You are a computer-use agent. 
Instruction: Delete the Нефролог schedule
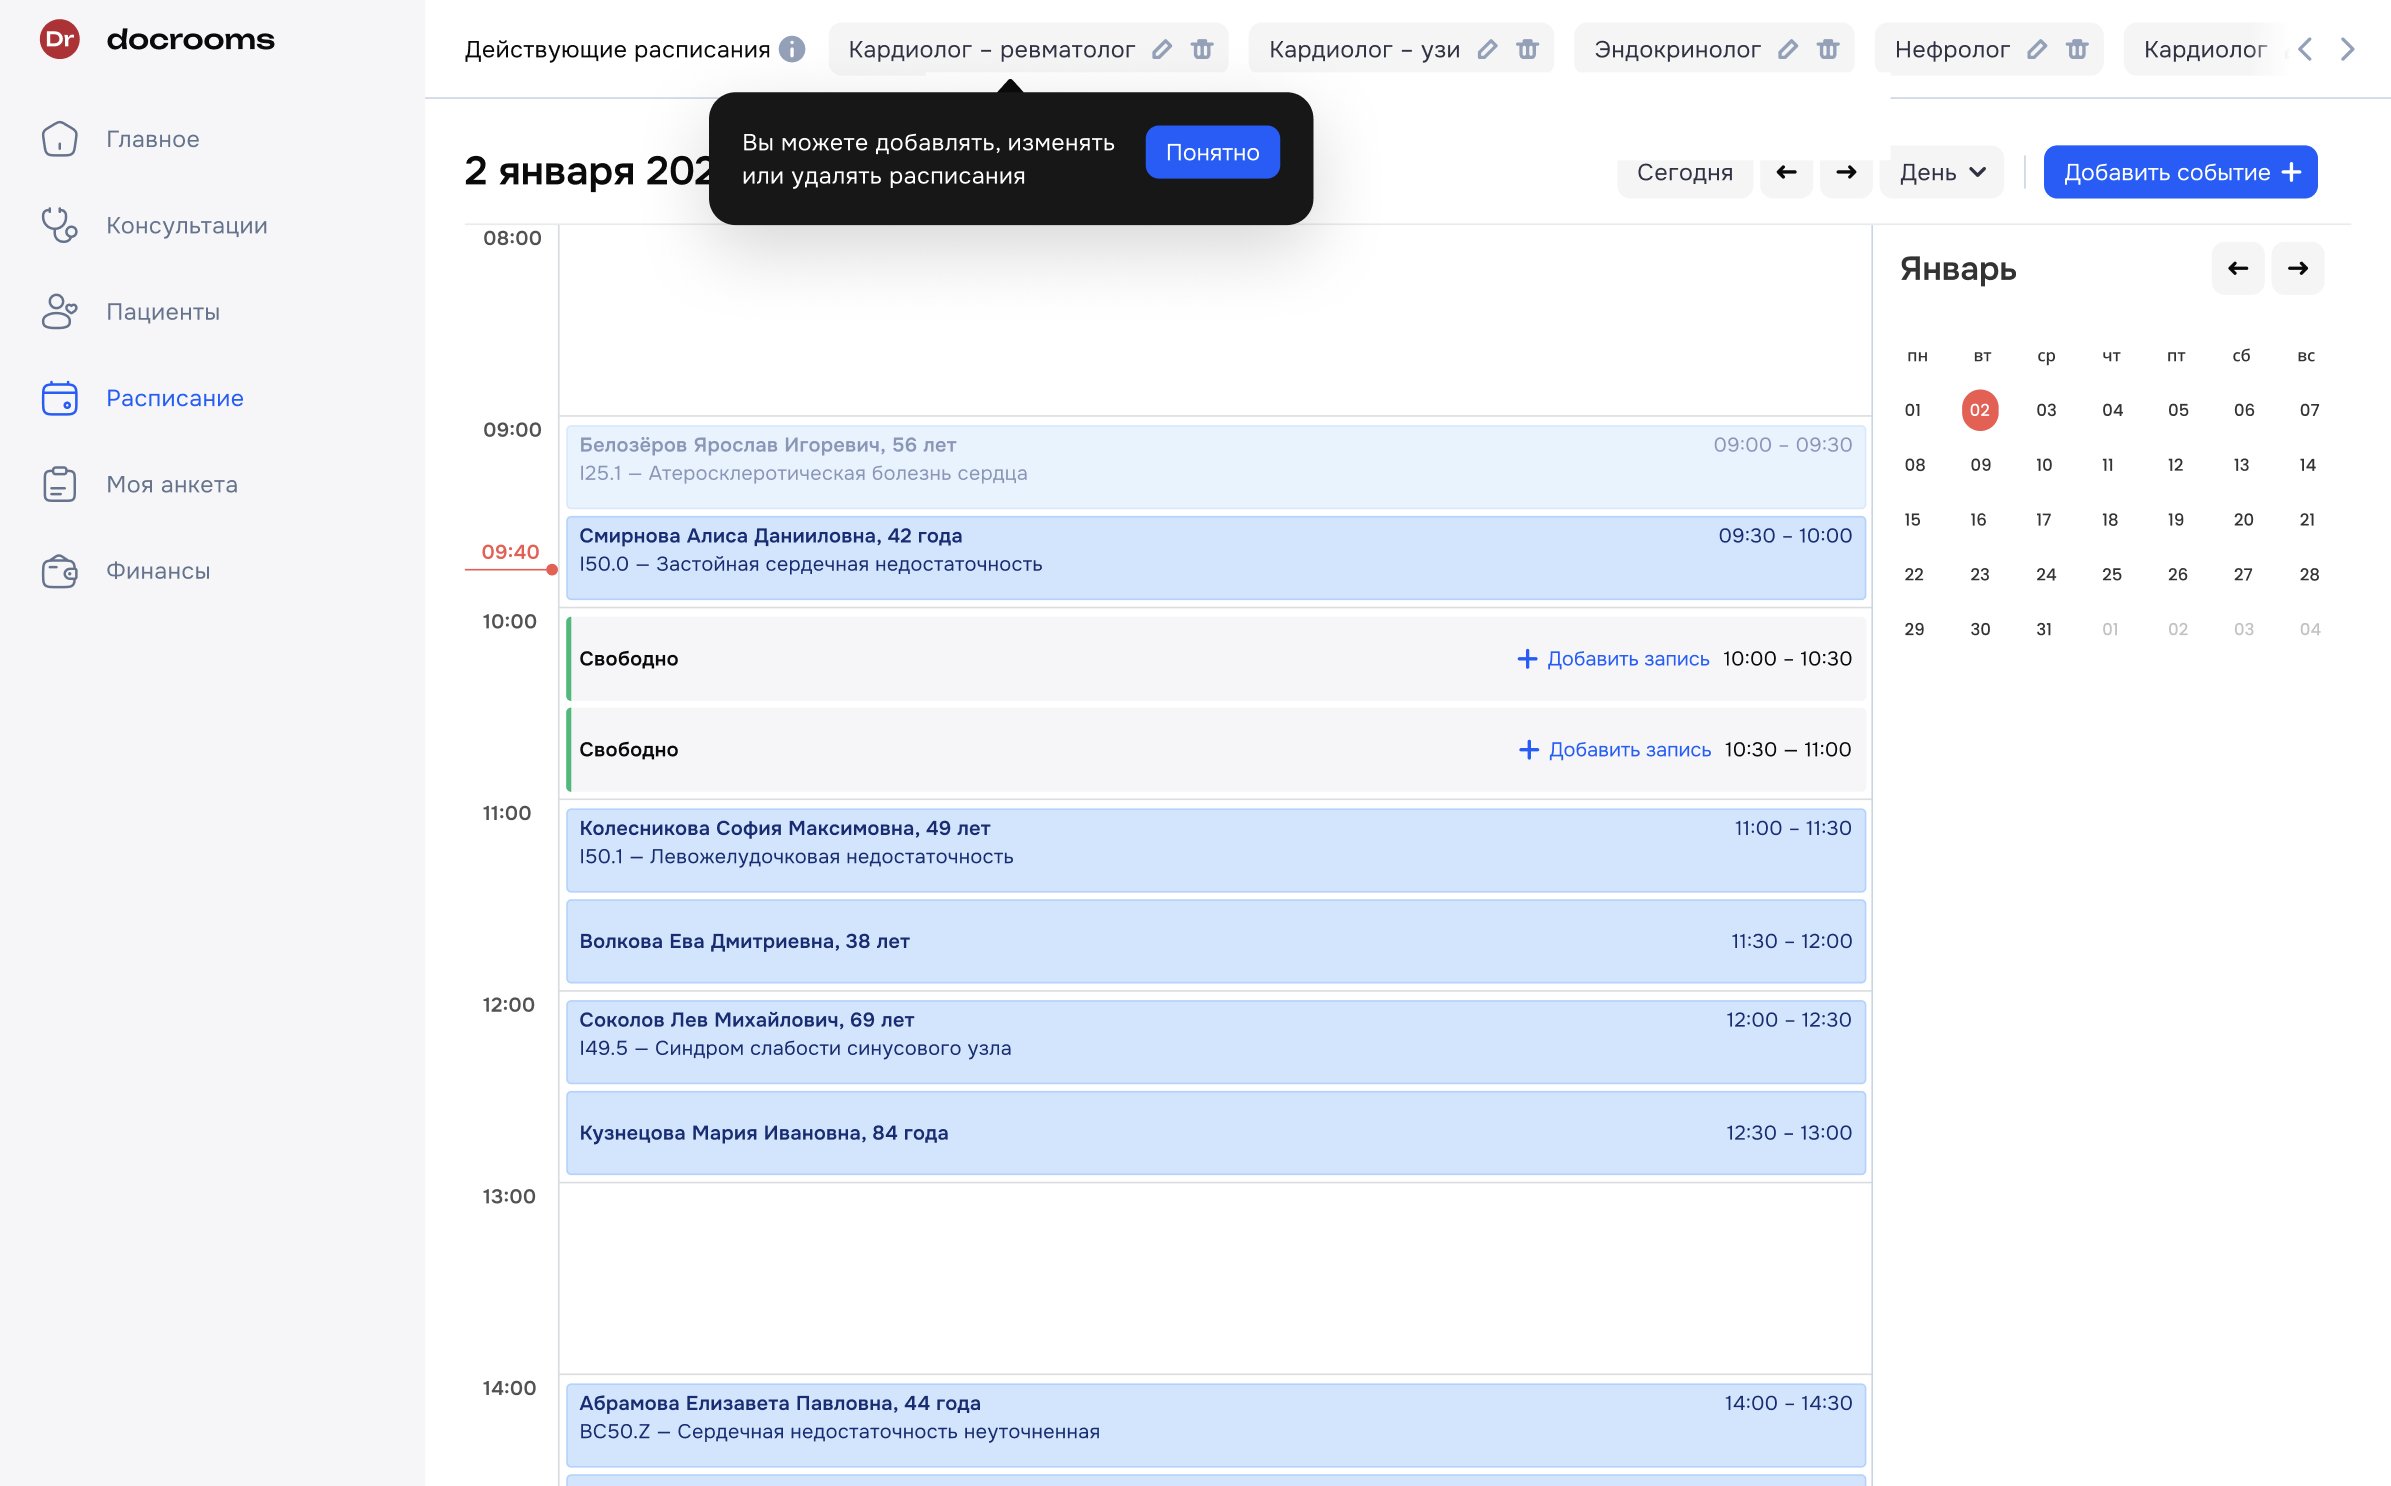[2077, 49]
